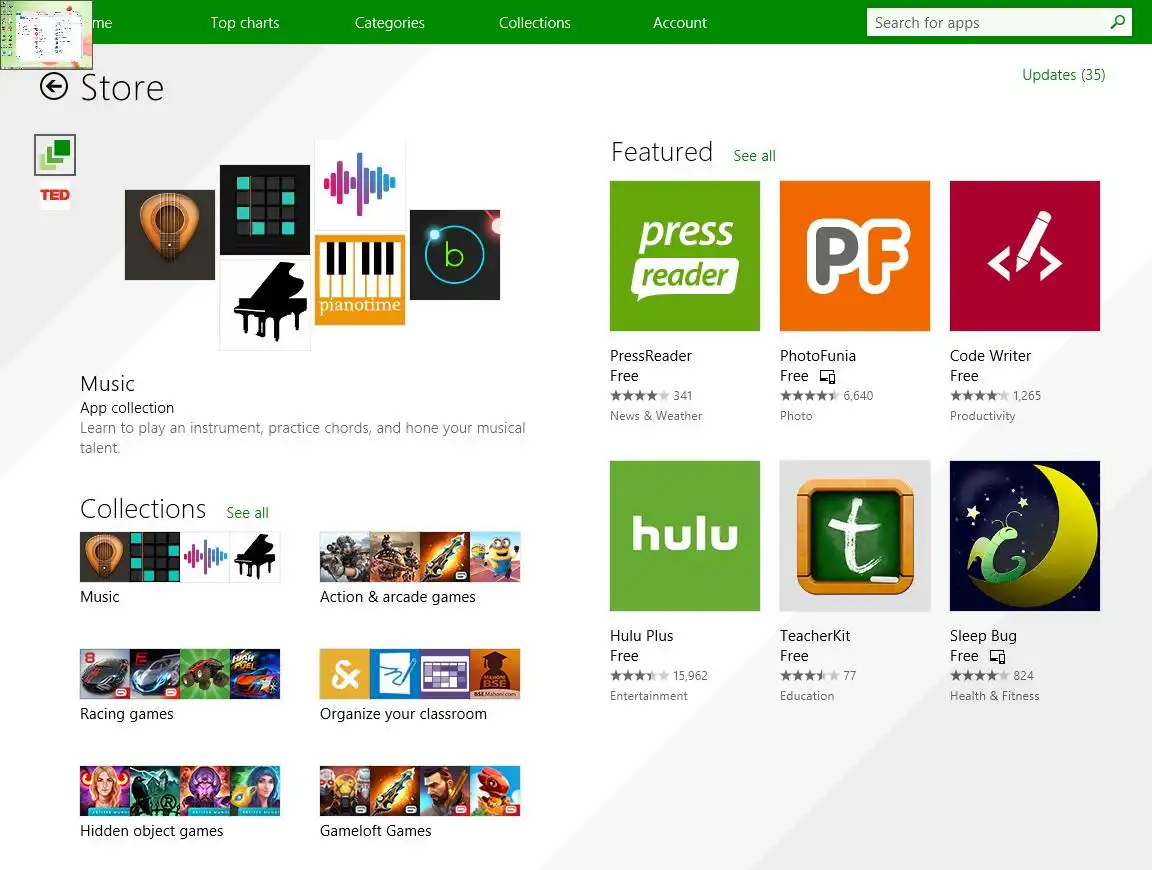Viewport: 1152px width, 870px height.
Task: Open the Hulu Plus app icon
Action: (685, 536)
